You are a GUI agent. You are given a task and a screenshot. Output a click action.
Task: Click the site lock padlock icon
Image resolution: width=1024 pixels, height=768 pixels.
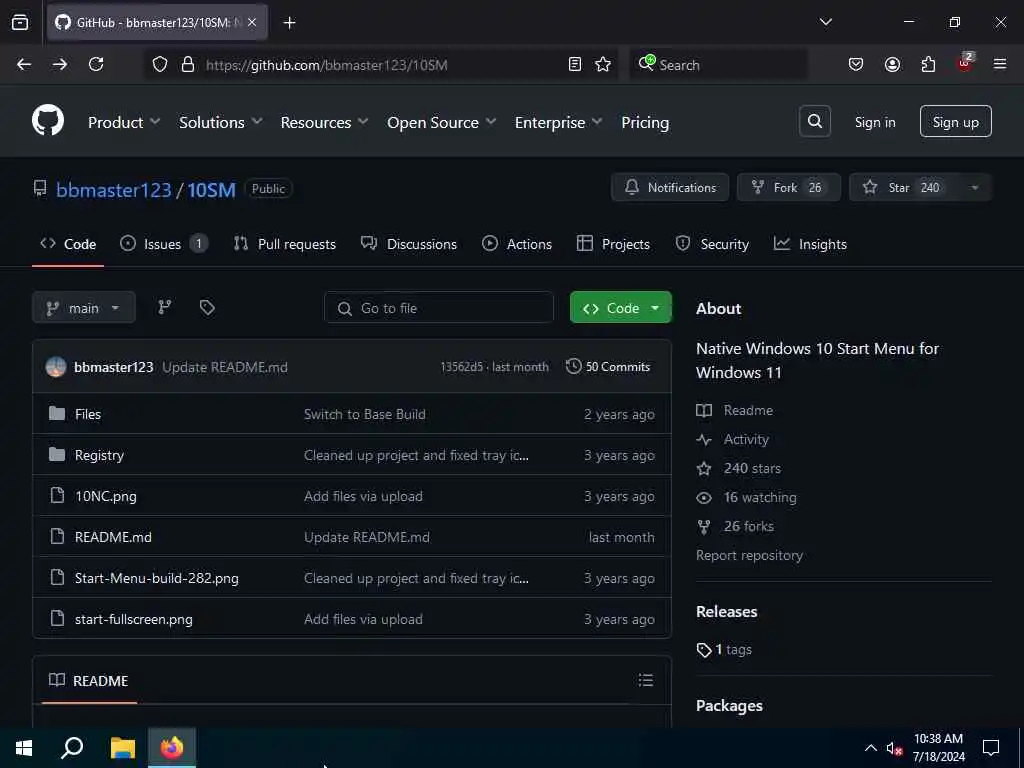pyautogui.click(x=188, y=65)
